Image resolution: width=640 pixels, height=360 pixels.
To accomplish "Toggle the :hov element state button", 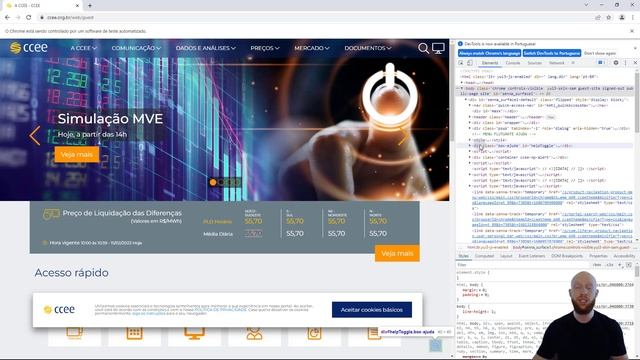I will (597, 265).
